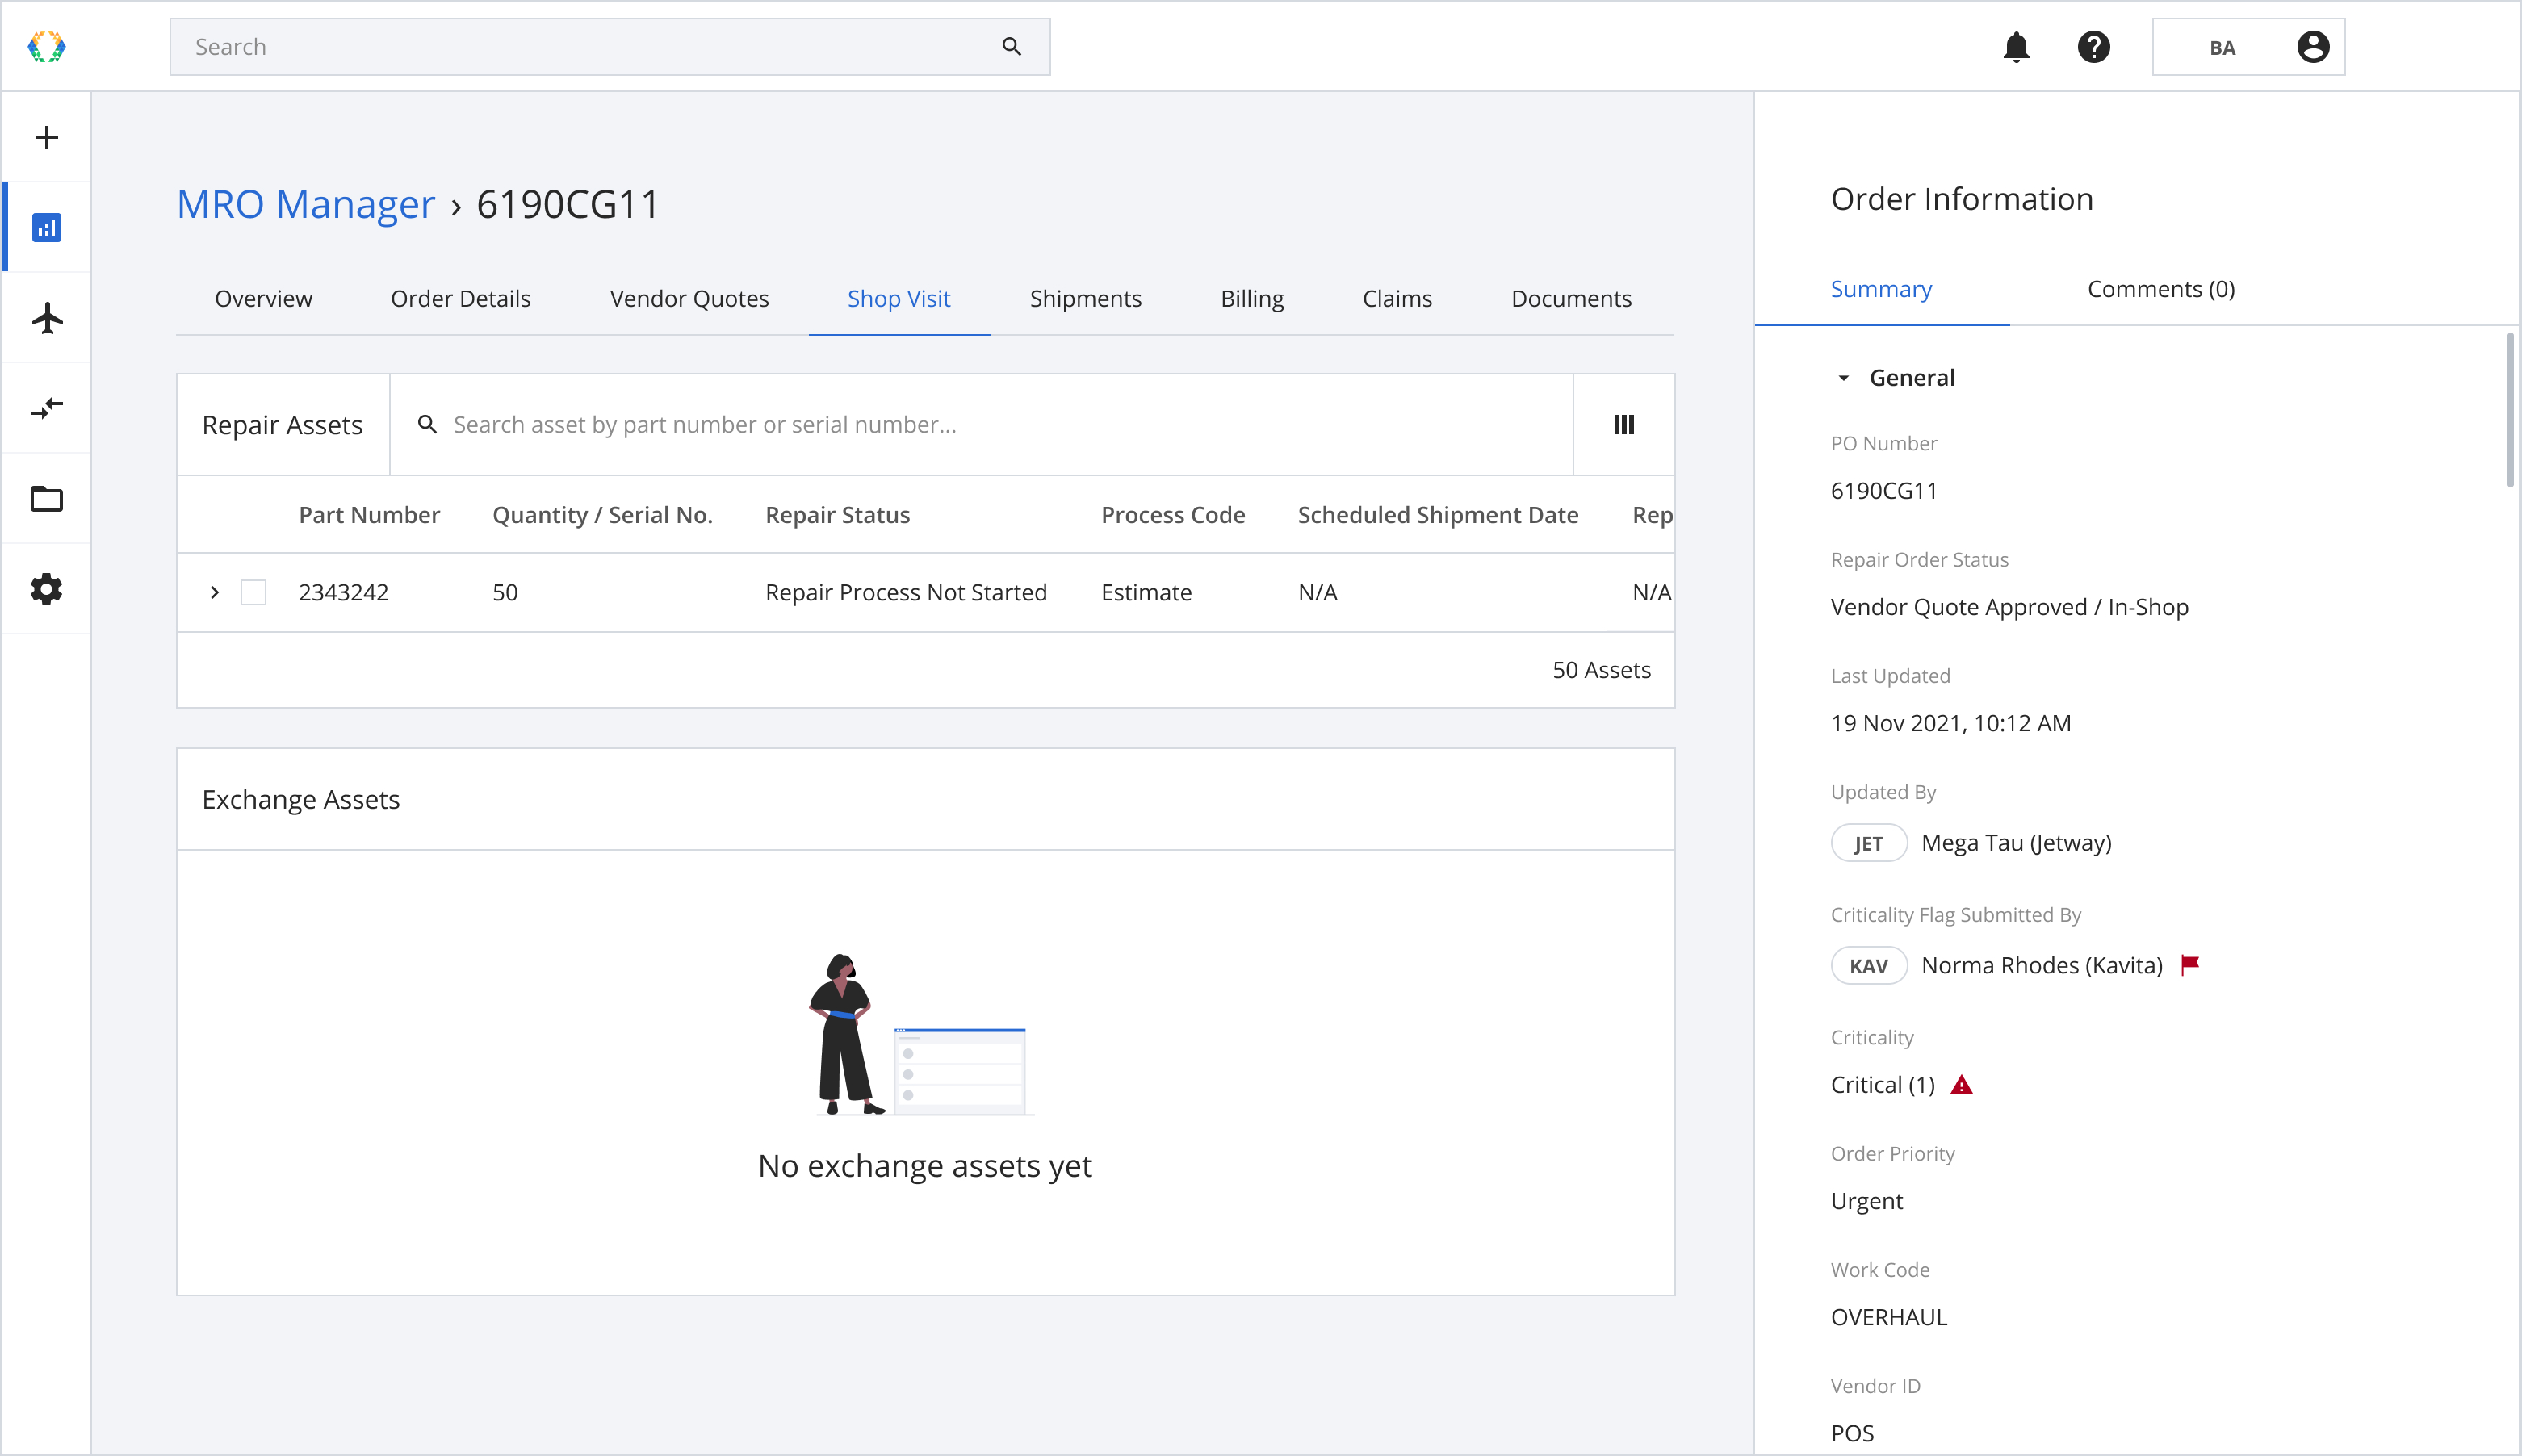This screenshot has width=2522, height=1456.
Task: Click the asset search magnifier icon
Action: [427, 425]
